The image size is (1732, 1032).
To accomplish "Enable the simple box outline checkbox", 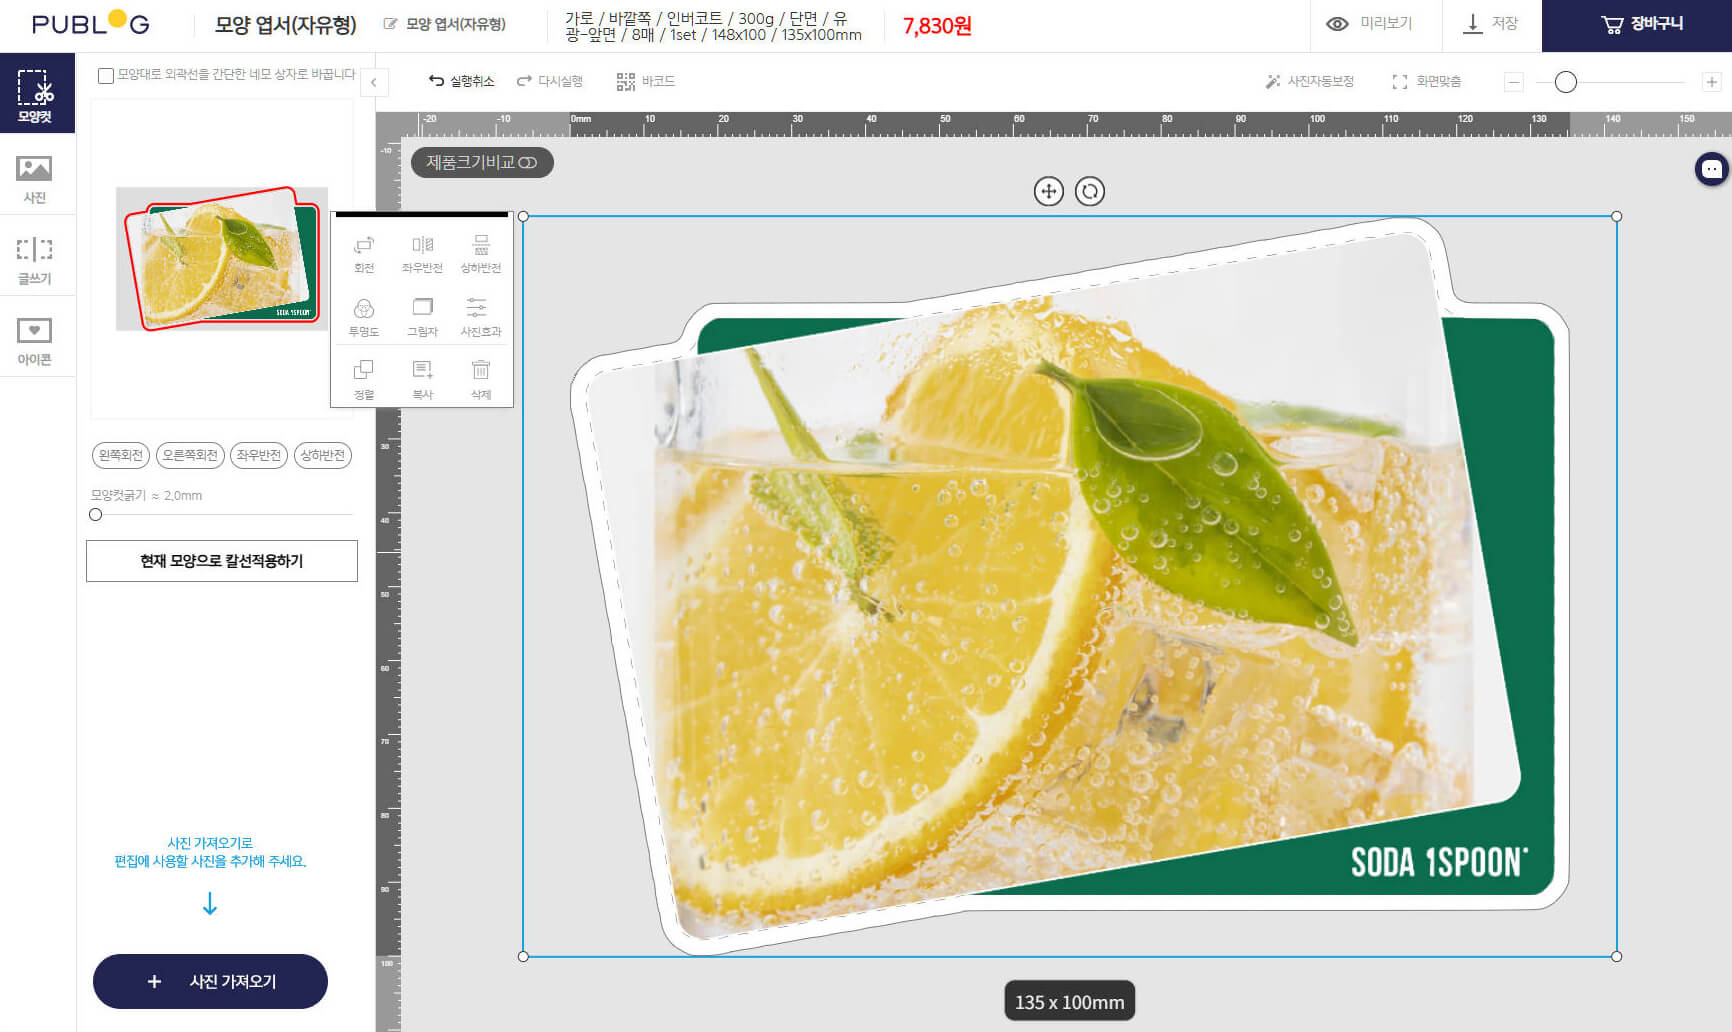I will 106,76.
